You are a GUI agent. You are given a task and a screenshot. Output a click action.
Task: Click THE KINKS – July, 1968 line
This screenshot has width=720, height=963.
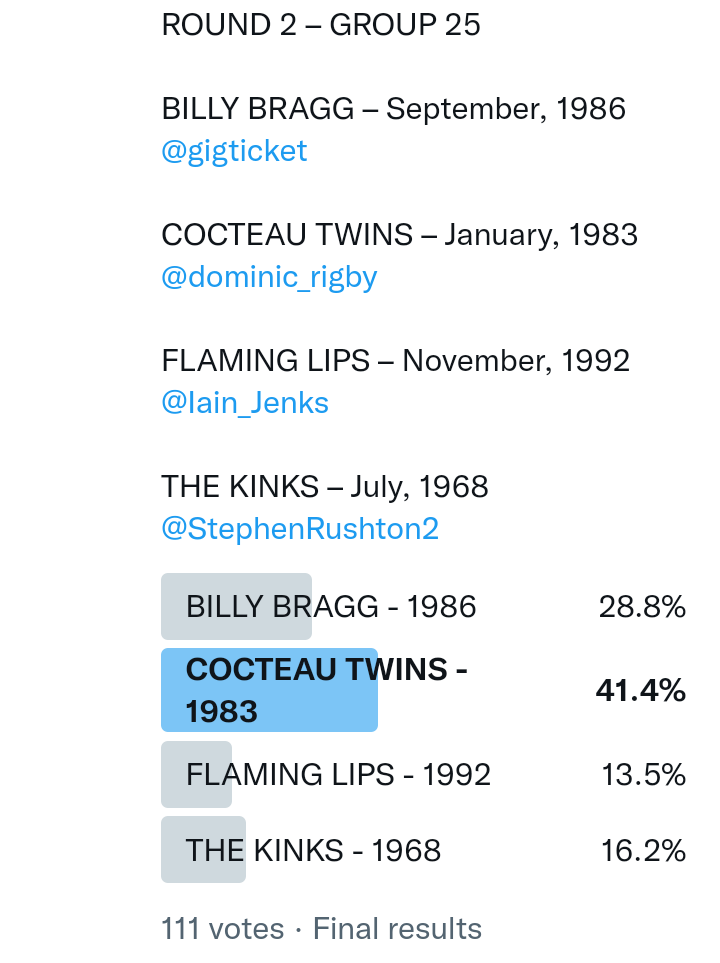click(x=325, y=487)
